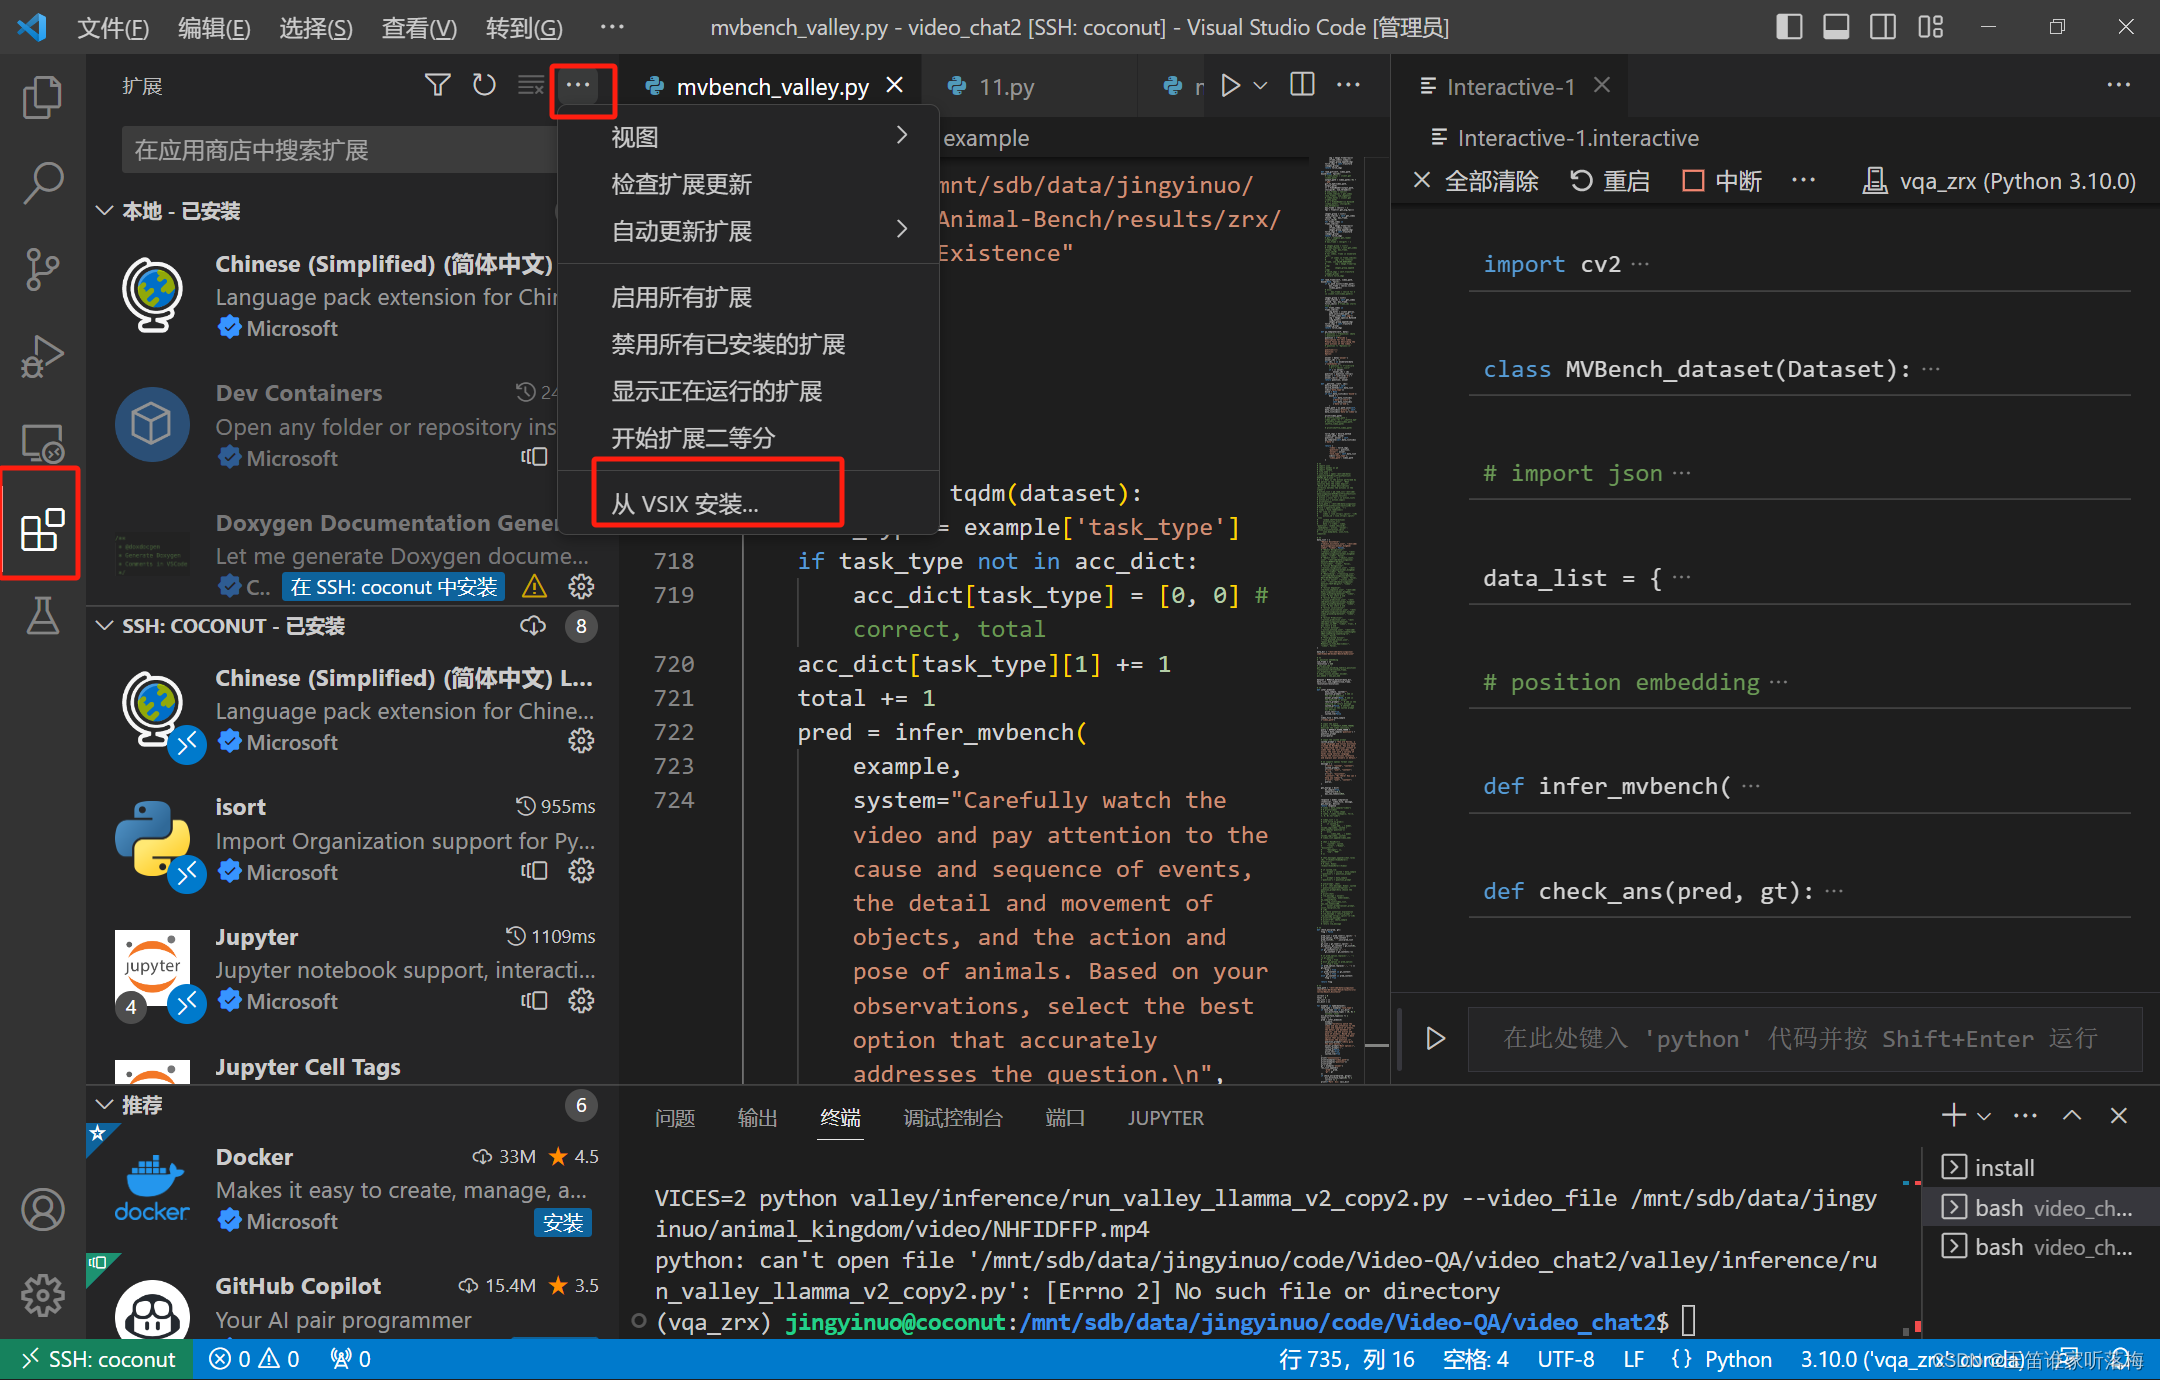This screenshot has width=2160, height=1380.
Task: Open the Remote Explorer view
Action: click(42, 442)
